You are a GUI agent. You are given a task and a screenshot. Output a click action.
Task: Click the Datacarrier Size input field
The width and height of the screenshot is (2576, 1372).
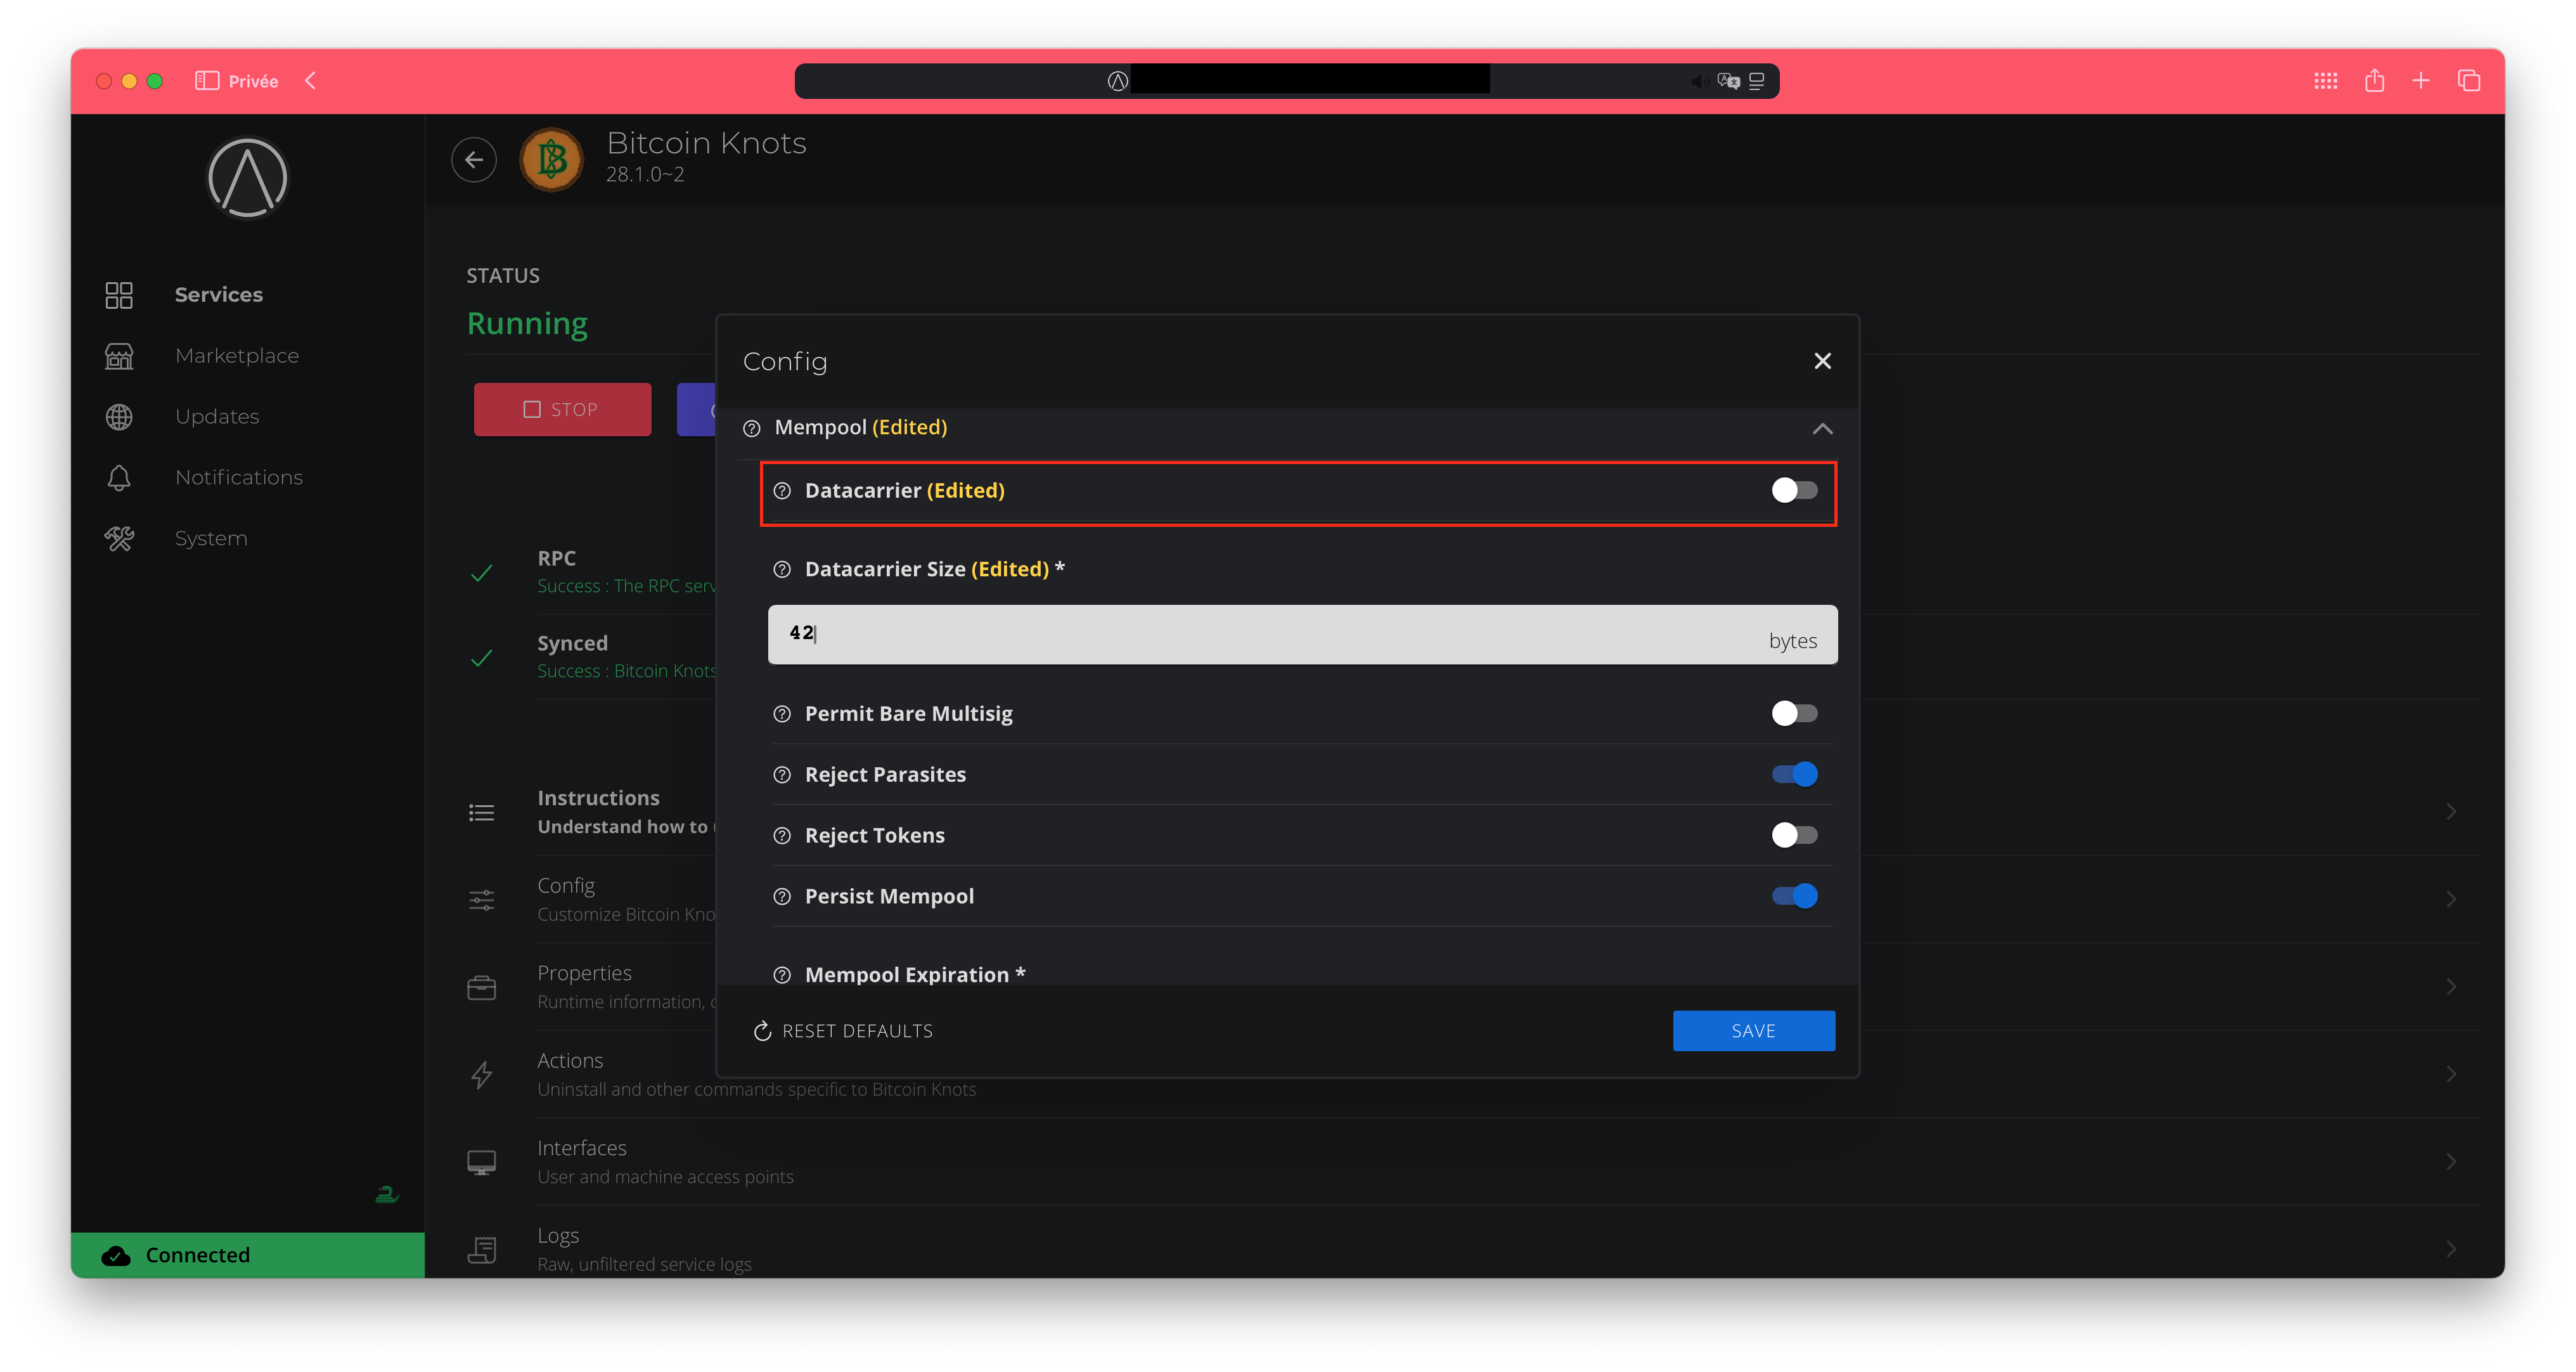1302,634
